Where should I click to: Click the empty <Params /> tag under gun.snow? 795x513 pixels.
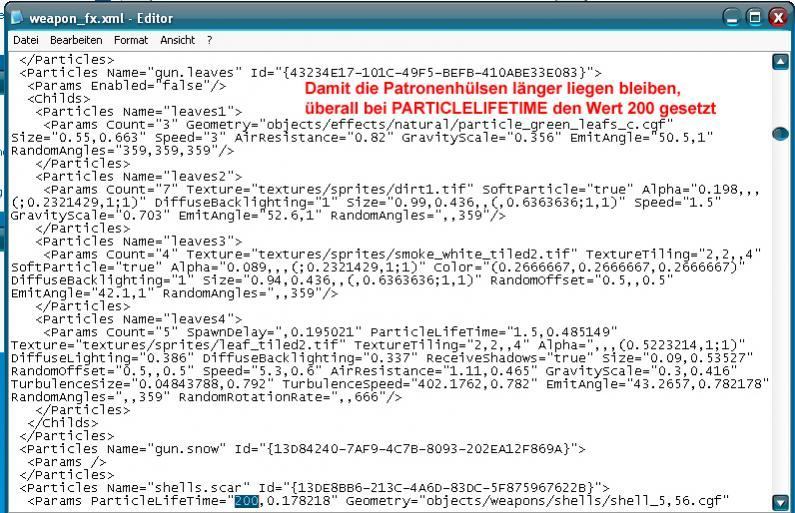point(66,462)
